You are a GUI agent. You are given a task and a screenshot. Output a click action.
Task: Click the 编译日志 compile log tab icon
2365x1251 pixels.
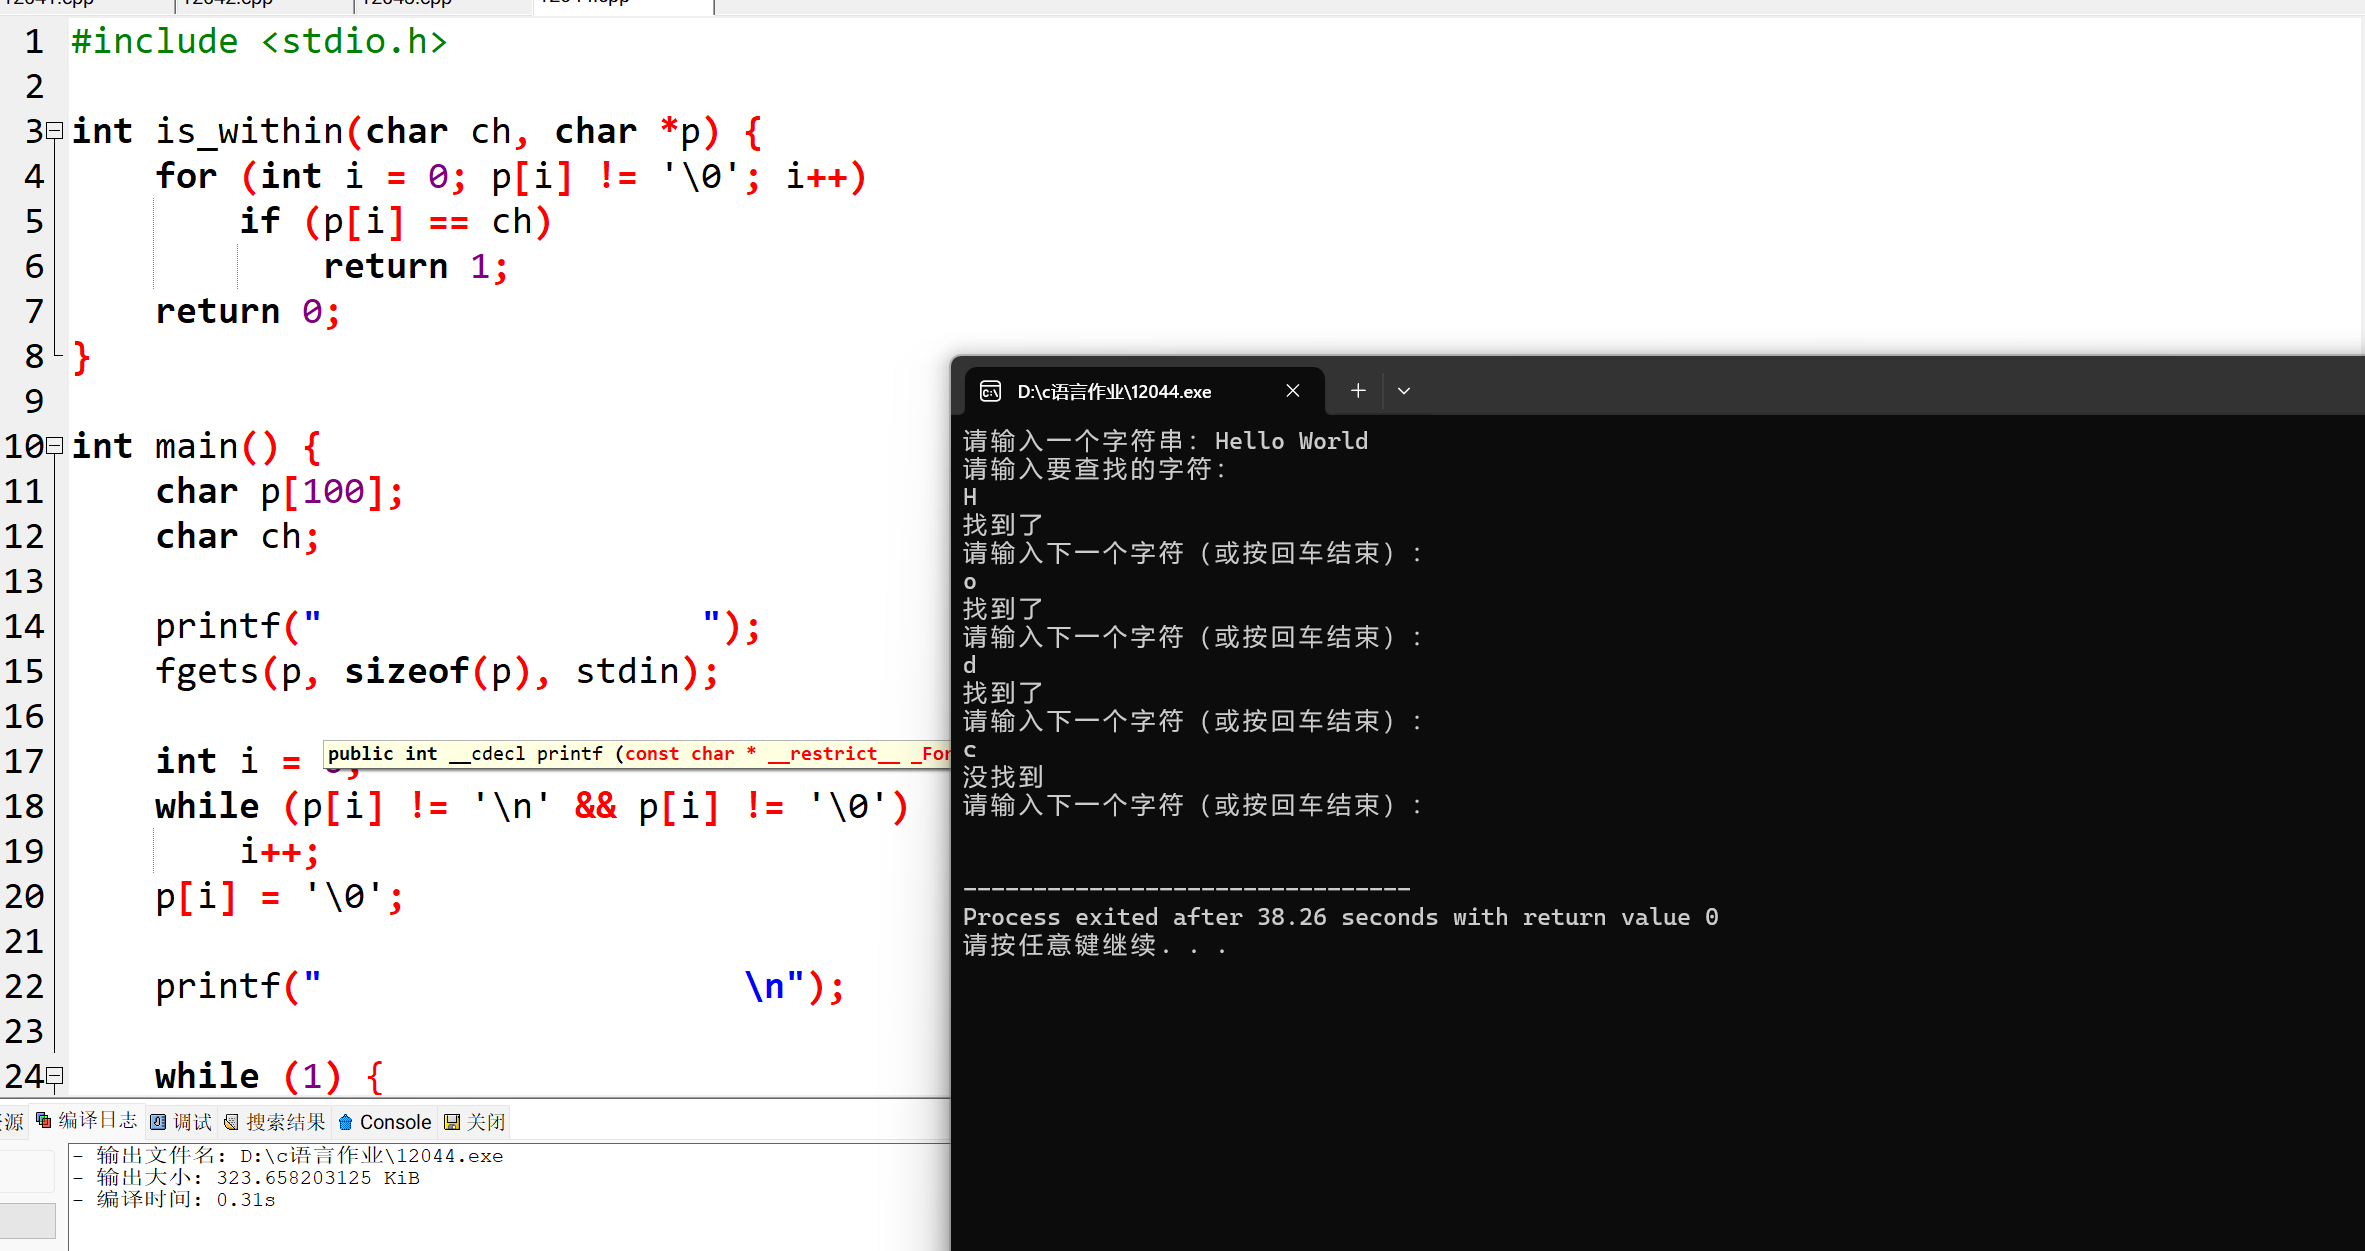pyautogui.click(x=44, y=1121)
